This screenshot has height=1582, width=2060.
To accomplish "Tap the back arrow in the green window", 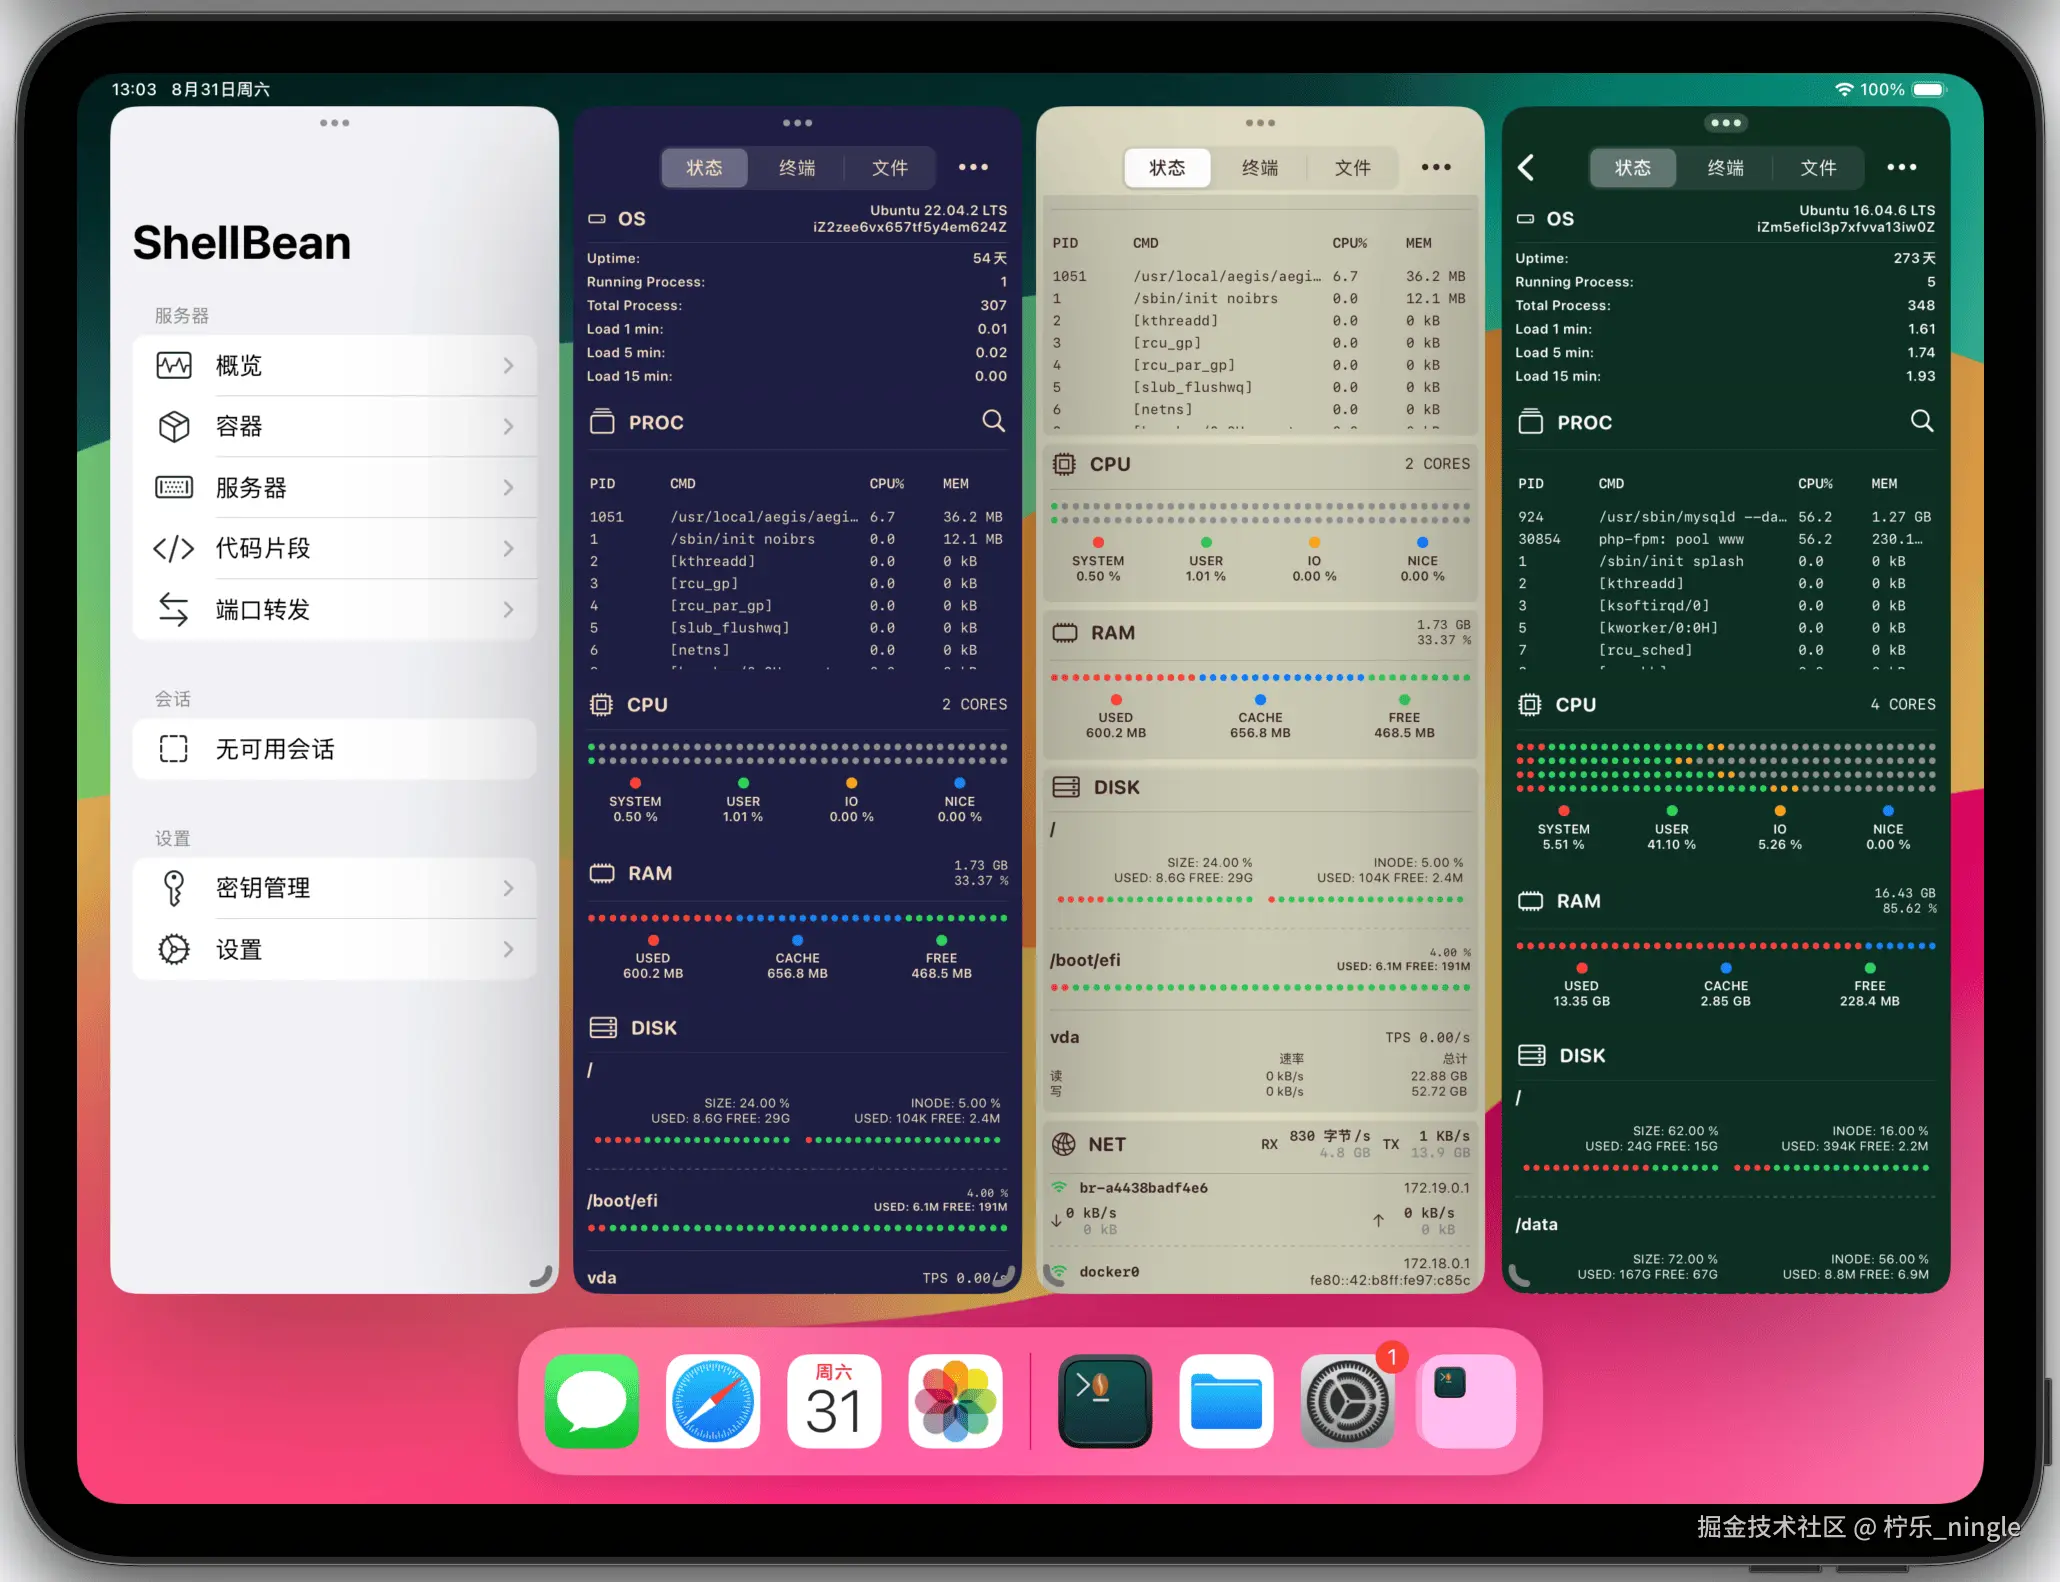I will pyautogui.click(x=1526, y=168).
